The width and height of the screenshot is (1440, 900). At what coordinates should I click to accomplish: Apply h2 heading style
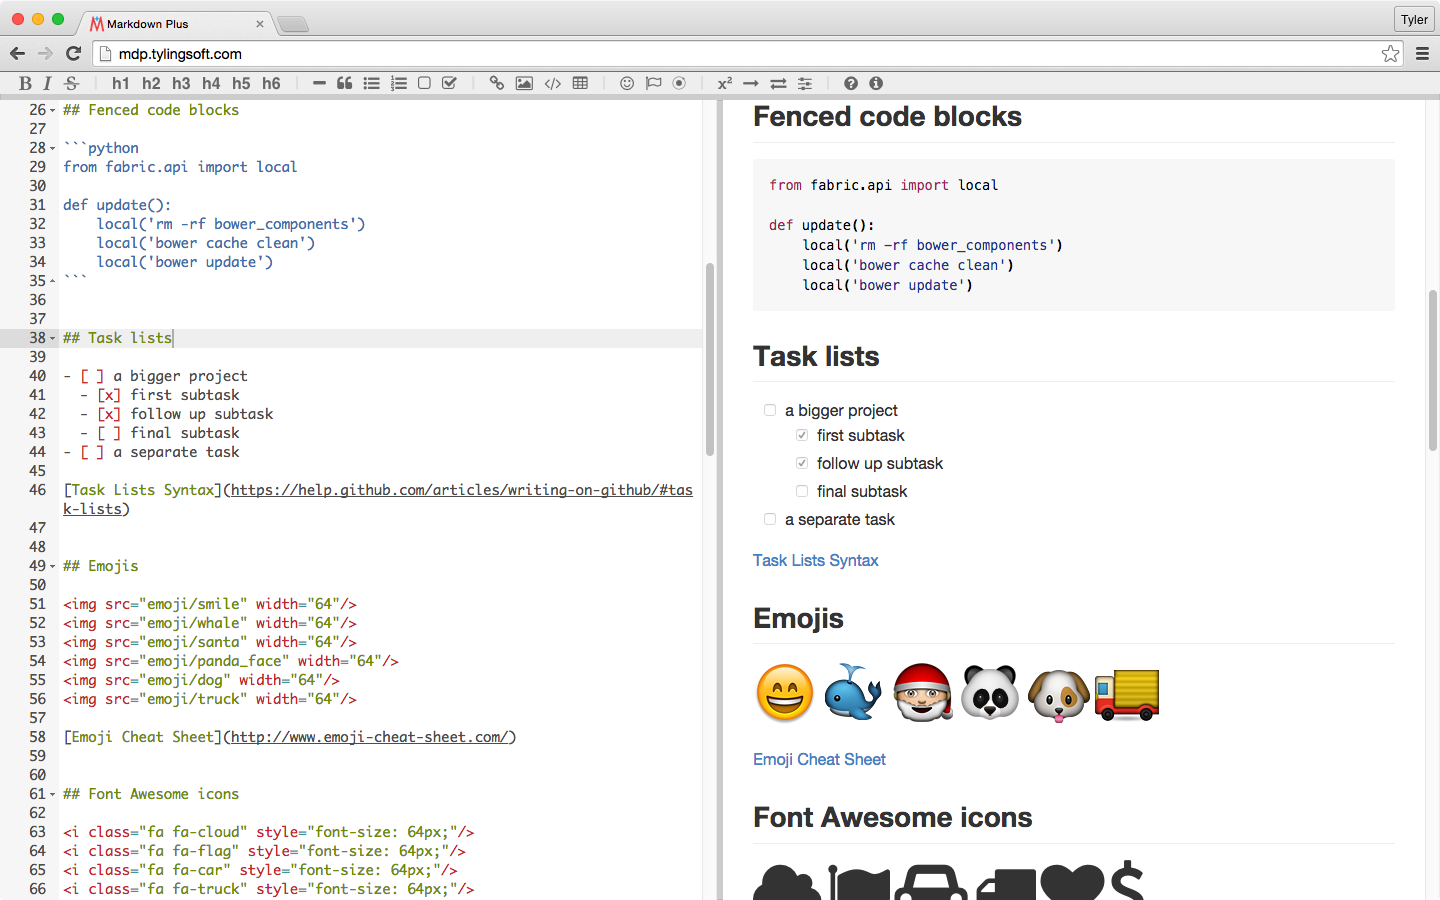[x=151, y=84]
